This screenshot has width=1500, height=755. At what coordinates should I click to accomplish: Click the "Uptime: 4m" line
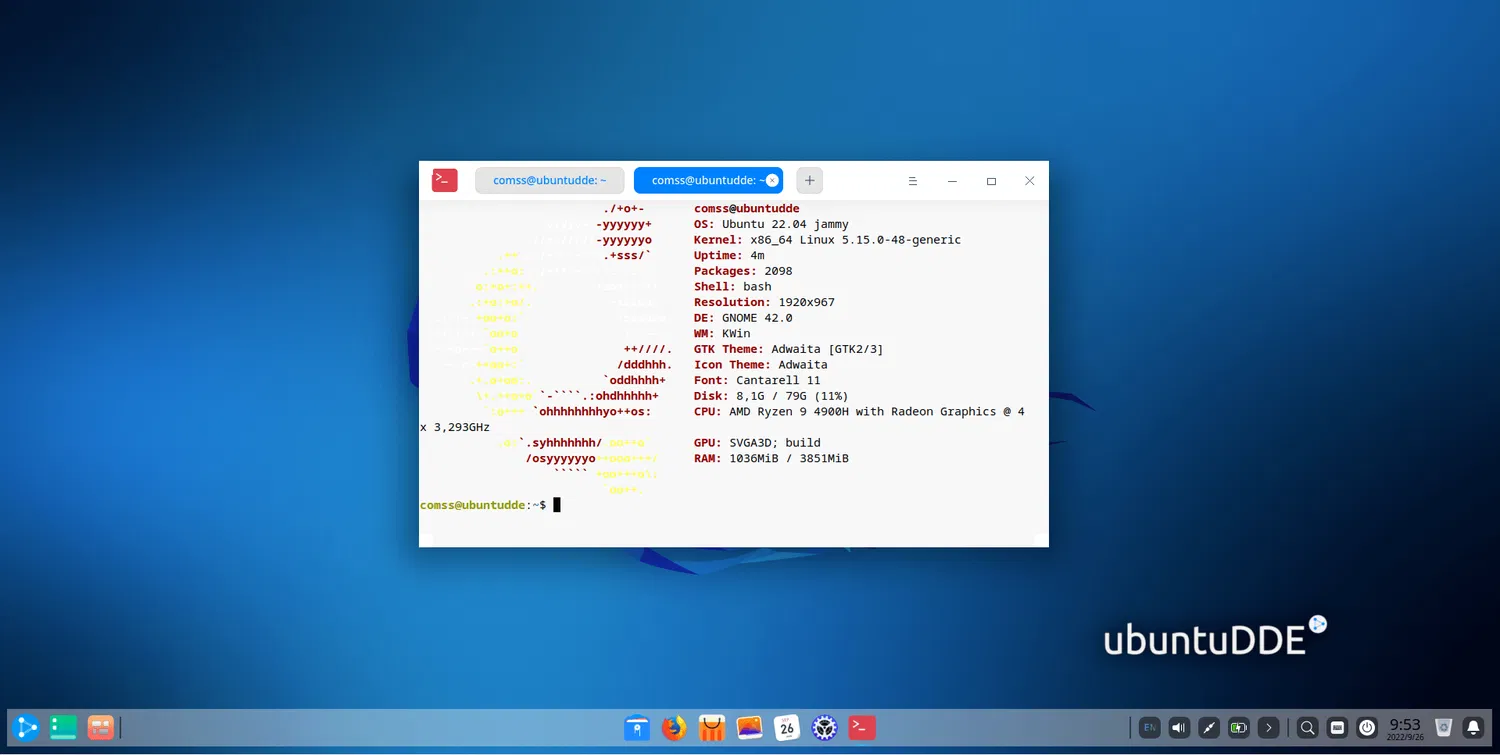[729, 255]
